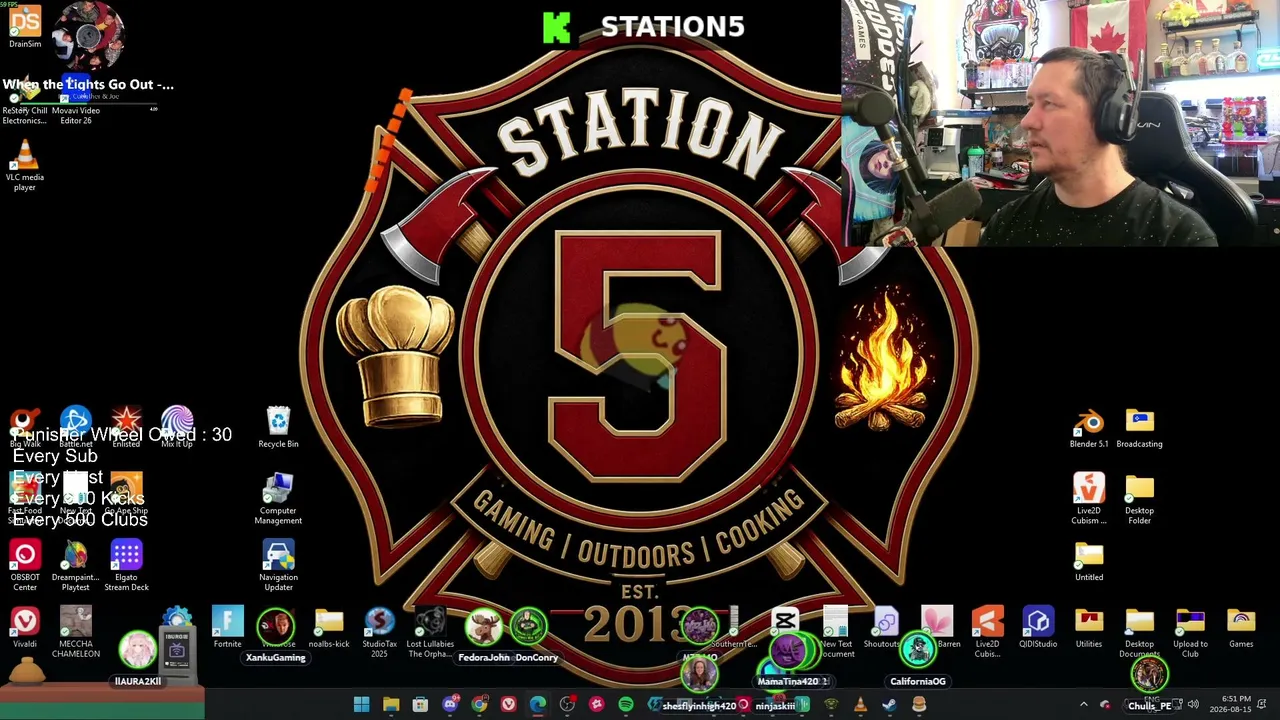Viewport: 1280px width, 720px height.
Task: Select the Elgato Stream Deck shortcut
Action: [126, 566]
